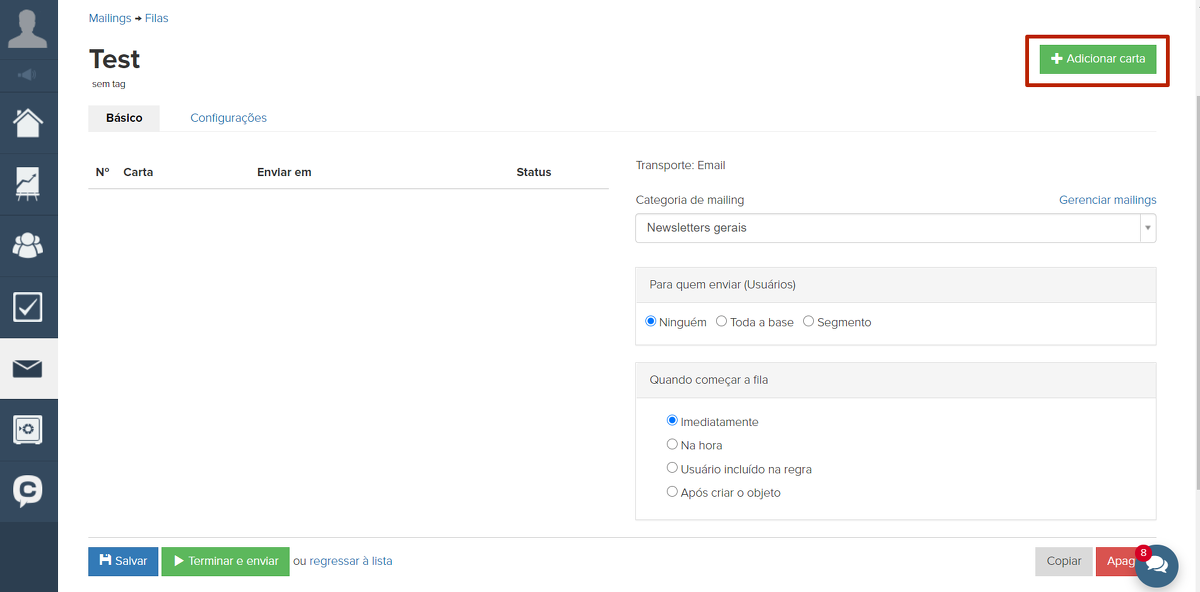Open the floating support chat widget
The width and height of the screenshot is (1200, 592).
tap(1157, 565)
